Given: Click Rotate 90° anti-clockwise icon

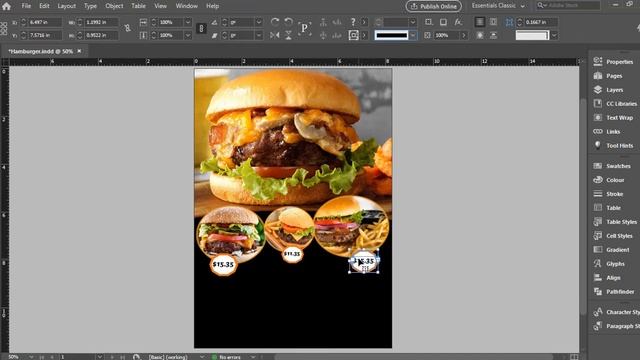Looking at the screenshot, I should coord(288,22).
